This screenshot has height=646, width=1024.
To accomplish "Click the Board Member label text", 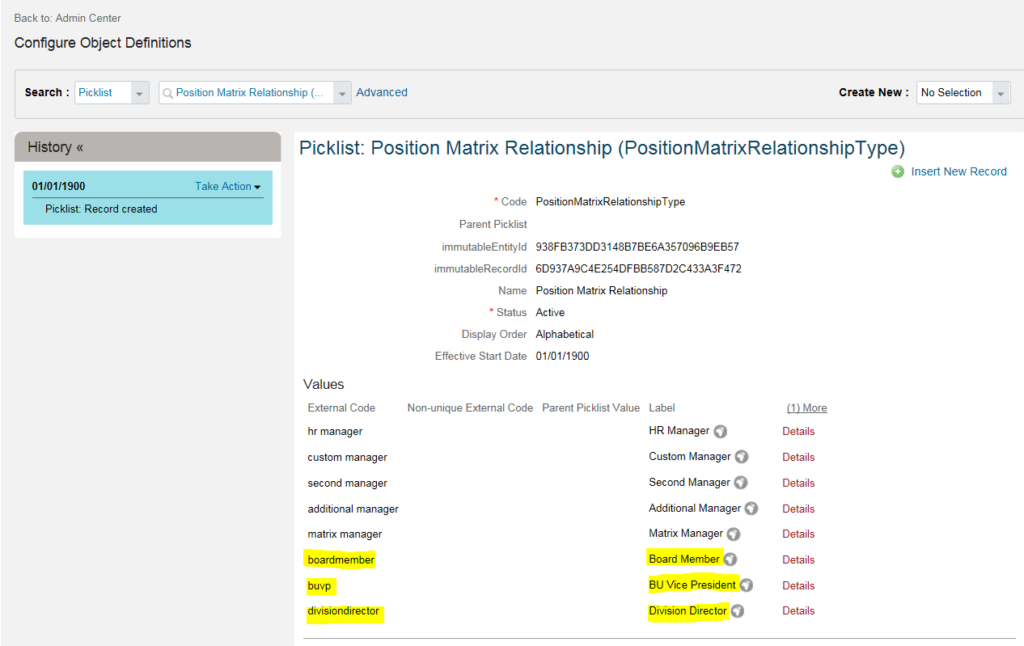I will pos(684,559).
